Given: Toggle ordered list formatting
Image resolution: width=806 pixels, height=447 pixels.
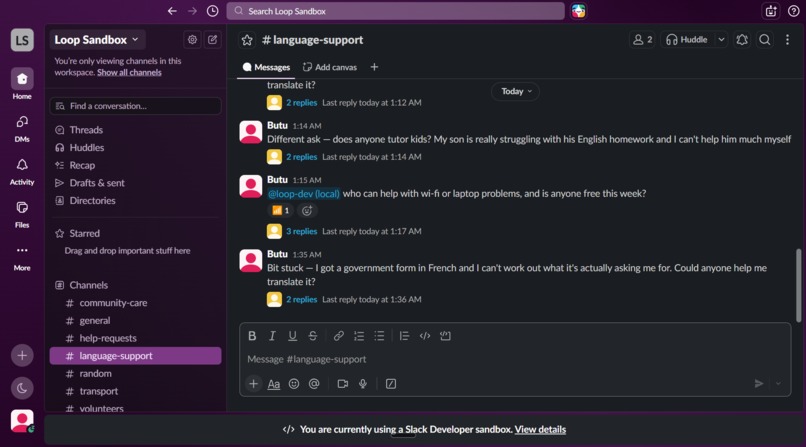Looking at the screenshot, I should click(359, 336).
